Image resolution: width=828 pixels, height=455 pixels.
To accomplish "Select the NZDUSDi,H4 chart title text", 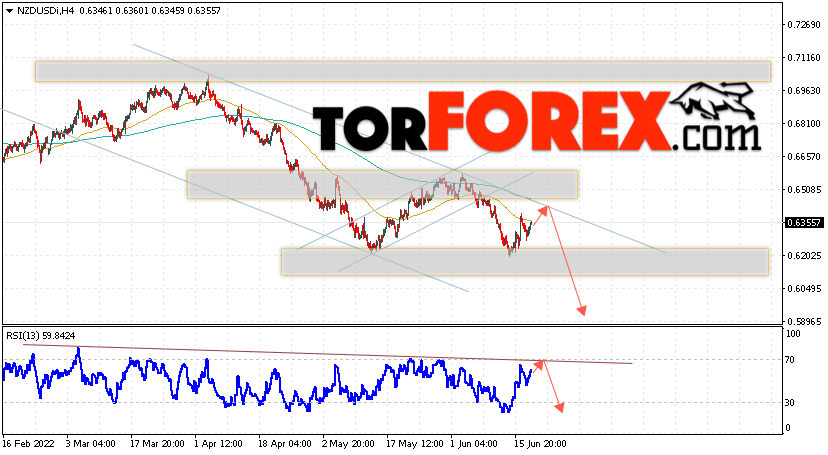I will 44,11.
